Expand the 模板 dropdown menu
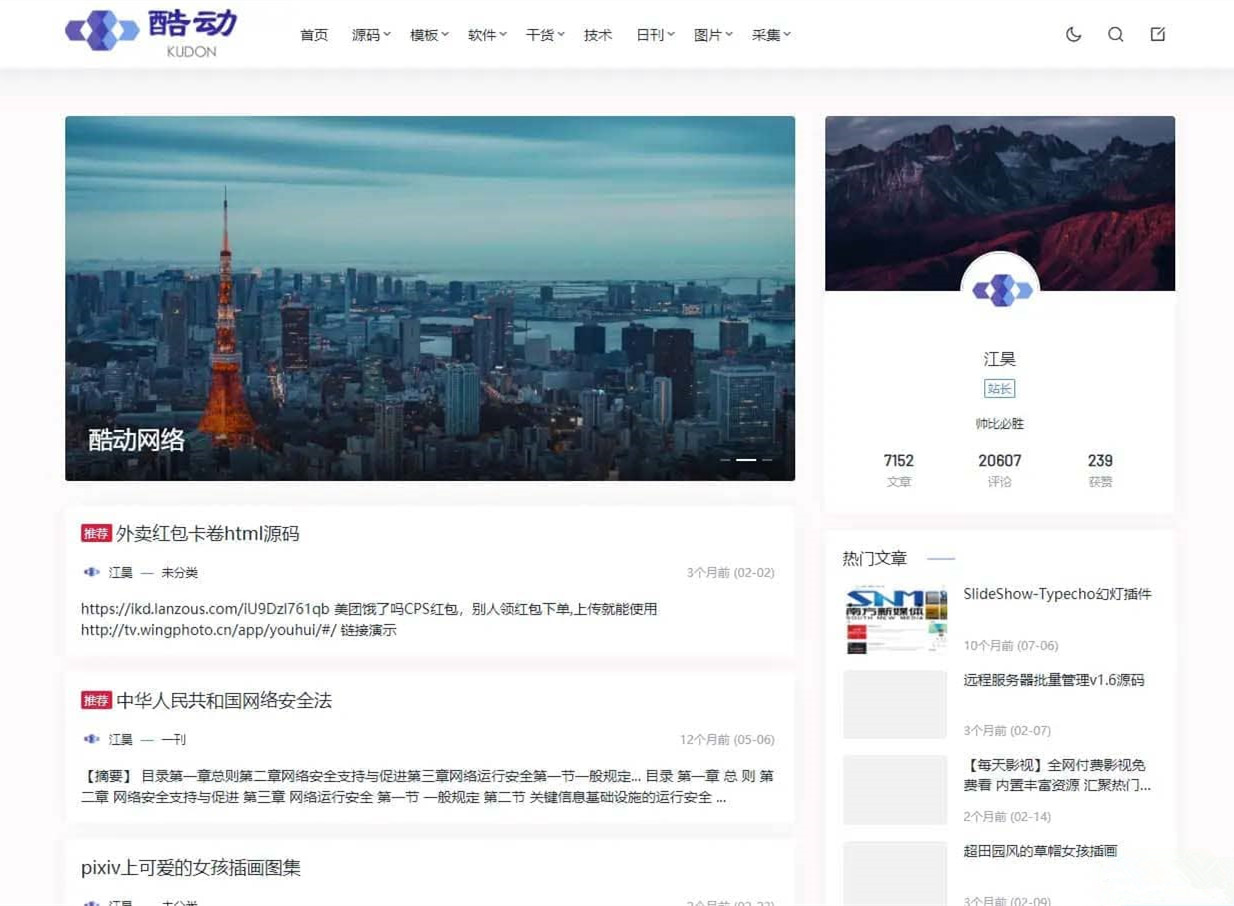The height and width of the screenshot is (906, 1234). pos(429,34)
